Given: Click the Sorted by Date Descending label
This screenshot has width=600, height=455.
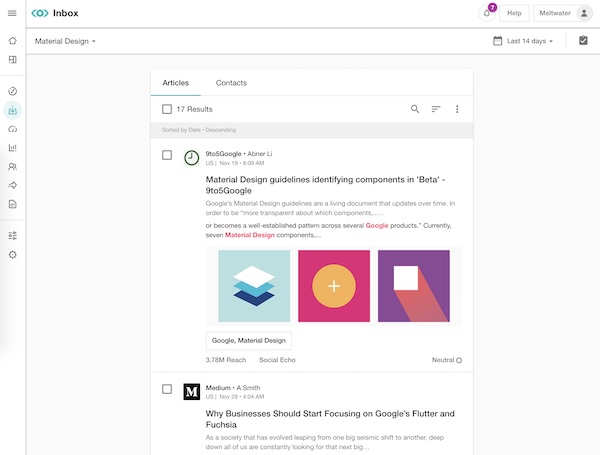Looking at the screenshot, I should [199, 130].
